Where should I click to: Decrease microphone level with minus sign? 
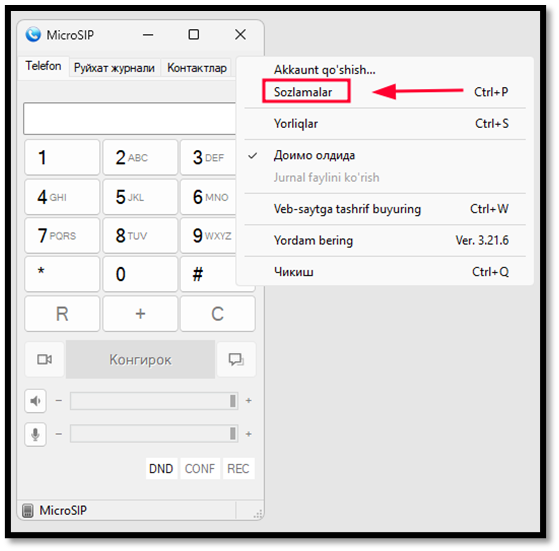coord(59,434)
